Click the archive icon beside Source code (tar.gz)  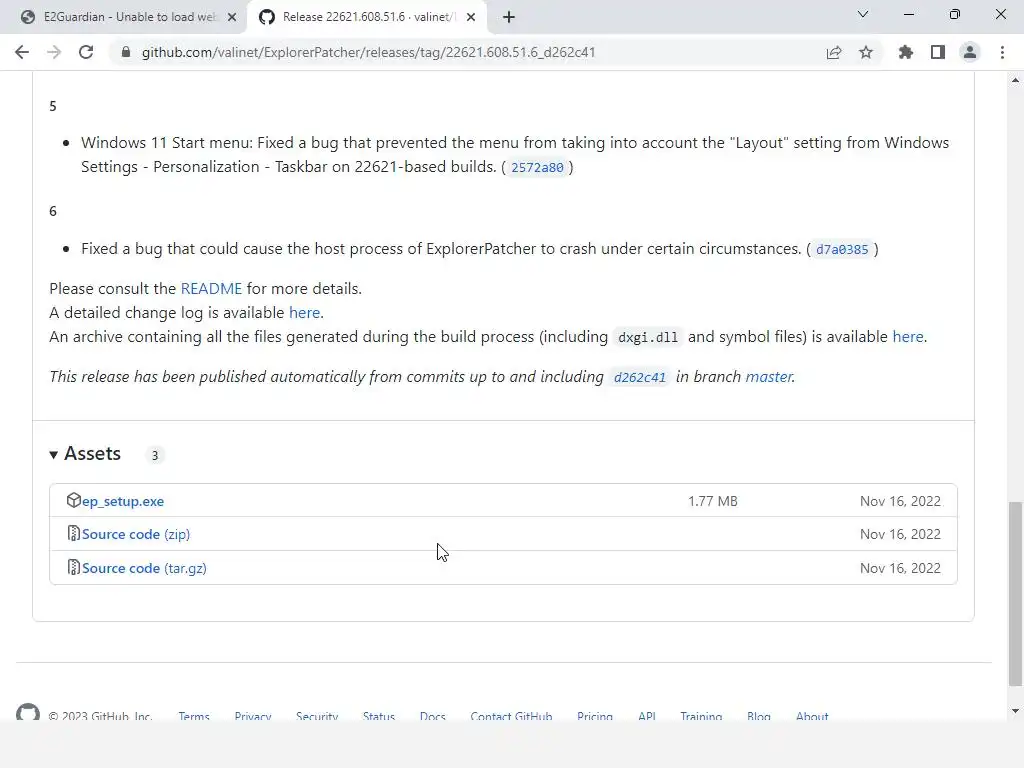coord(73,567)
